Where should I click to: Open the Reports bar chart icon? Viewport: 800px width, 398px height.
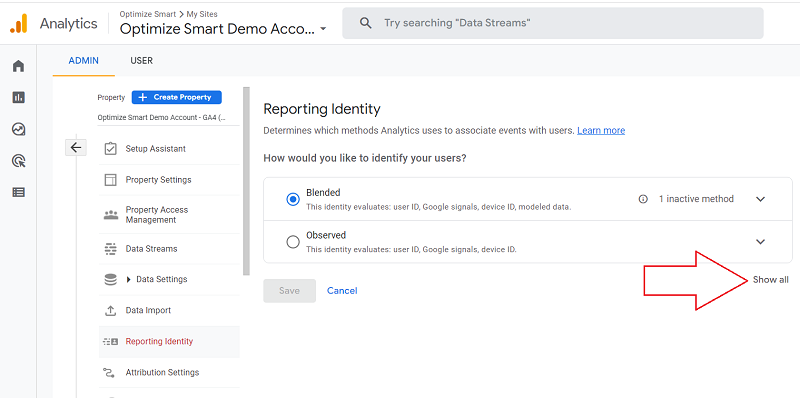18,97
